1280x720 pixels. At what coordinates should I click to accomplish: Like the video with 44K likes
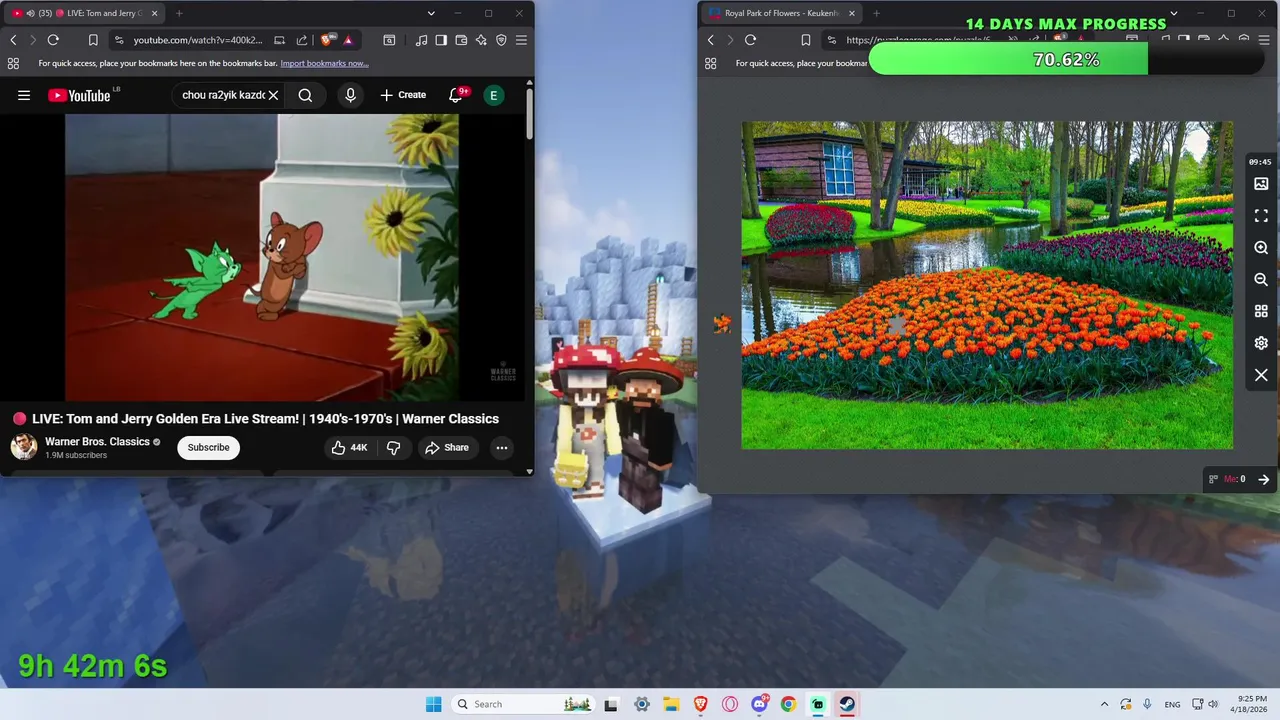click(349, 447)
